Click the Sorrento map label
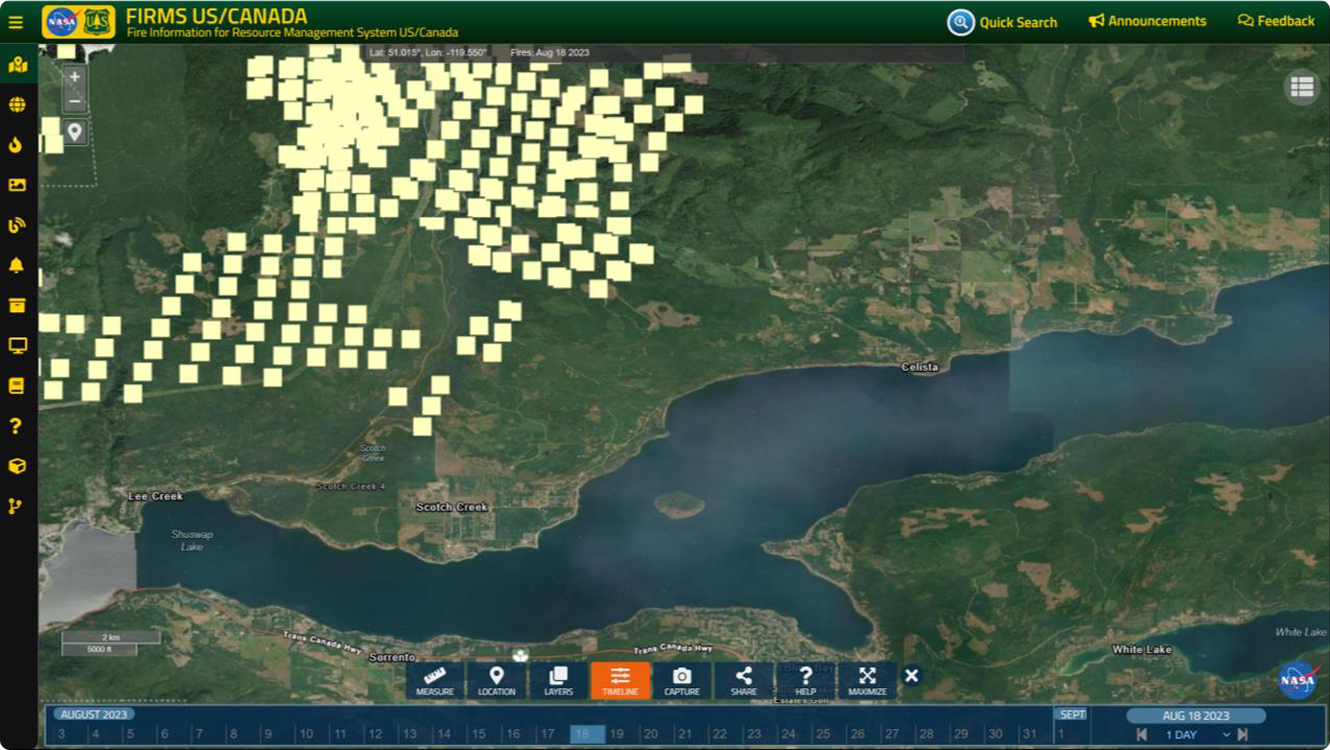Viewport: 1330px width, 750px height. click(390, 657)
